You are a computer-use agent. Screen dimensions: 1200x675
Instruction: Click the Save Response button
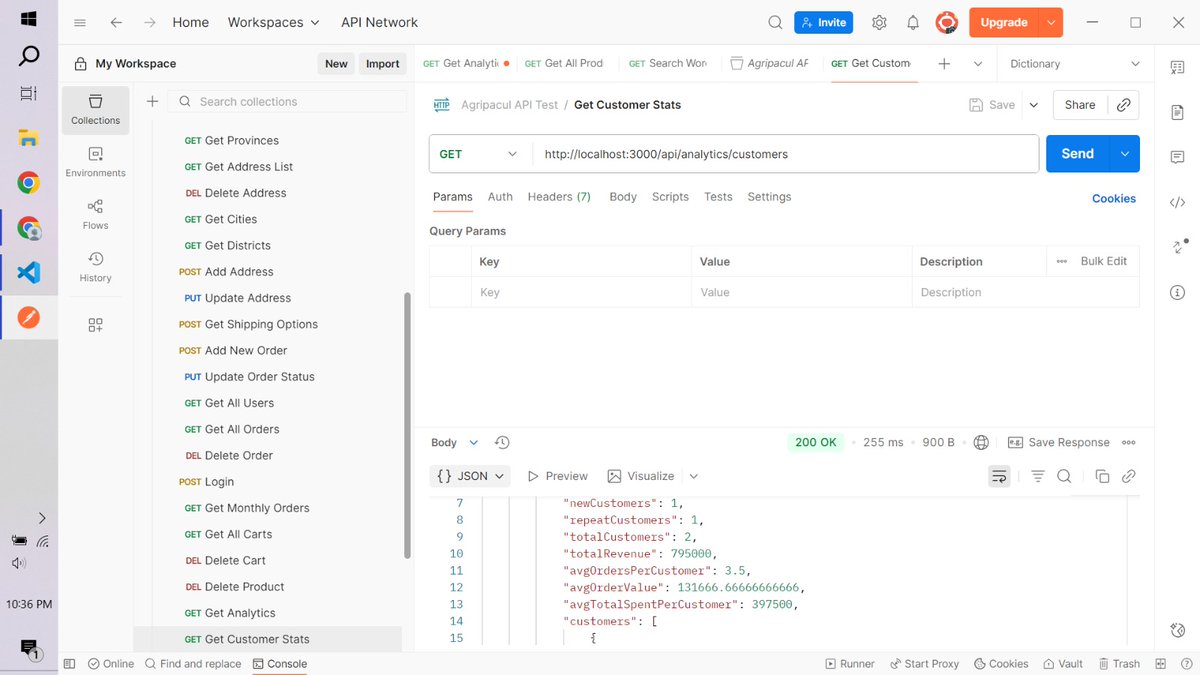point(1058,442)
